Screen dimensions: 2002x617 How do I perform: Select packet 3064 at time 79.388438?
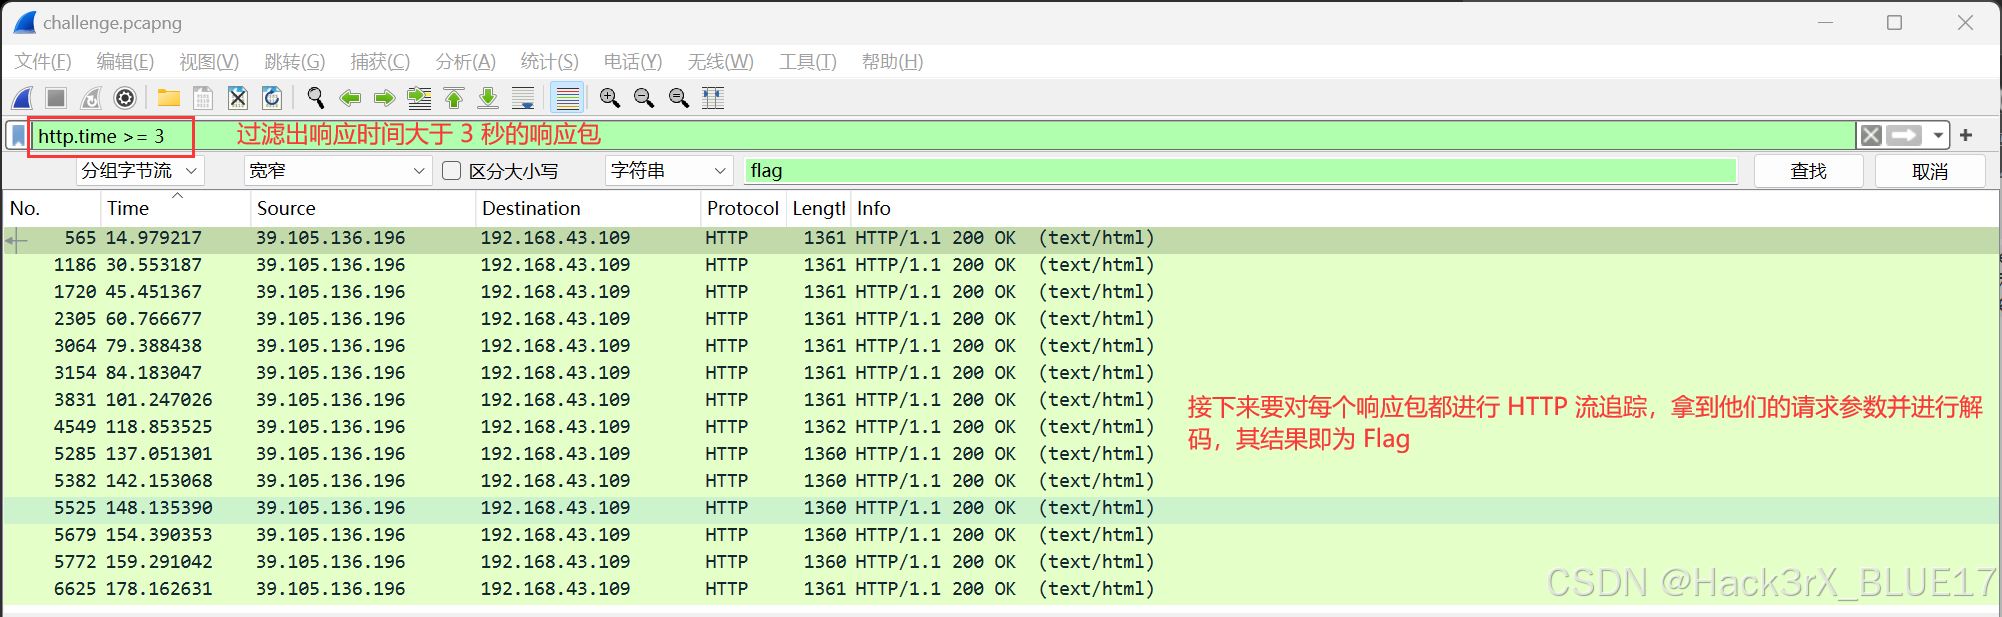pyautogui.click(x=1000, y=346)
